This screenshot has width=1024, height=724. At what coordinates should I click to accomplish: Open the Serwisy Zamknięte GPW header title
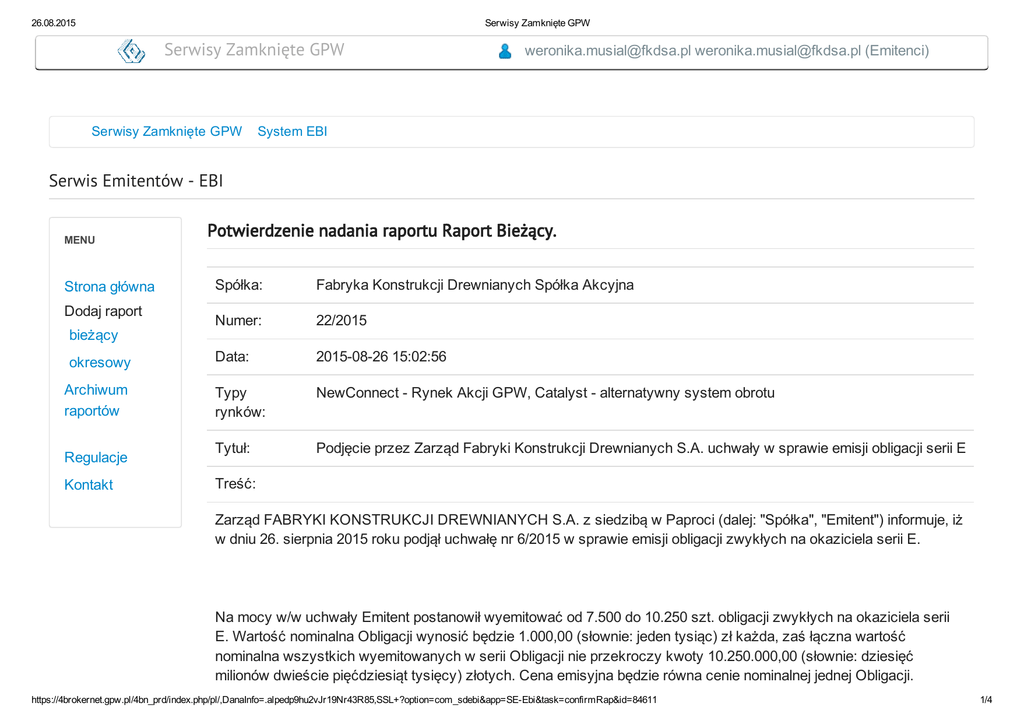[254, 50]
